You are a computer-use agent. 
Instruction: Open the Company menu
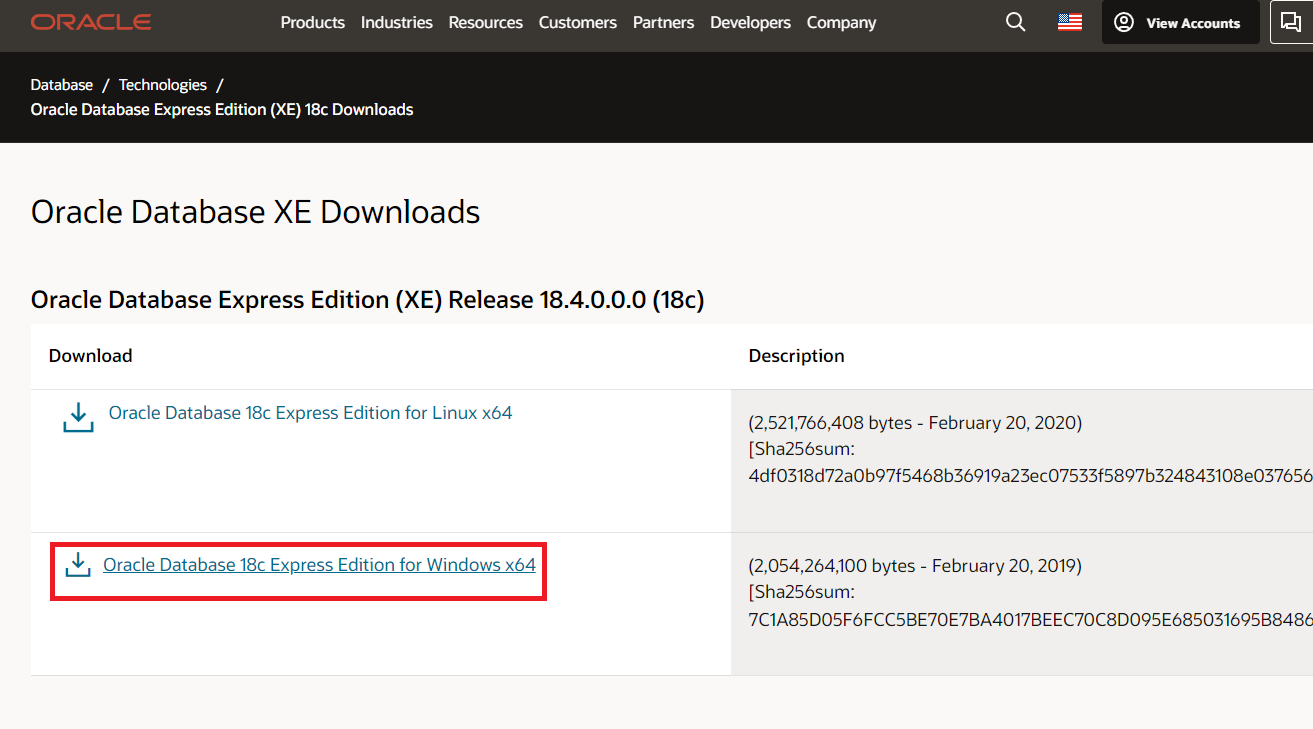(x=841, y=22)
